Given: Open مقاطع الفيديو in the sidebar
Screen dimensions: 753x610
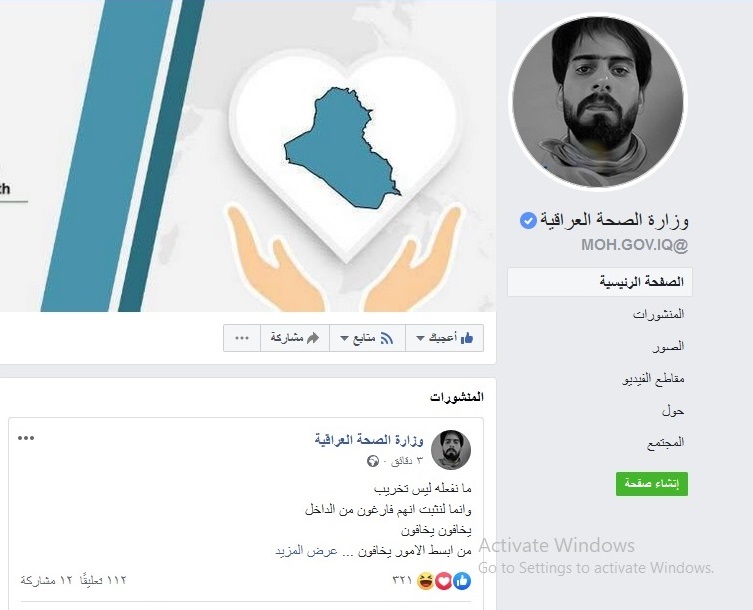Looking at the screenshot, I should point(653,379).
